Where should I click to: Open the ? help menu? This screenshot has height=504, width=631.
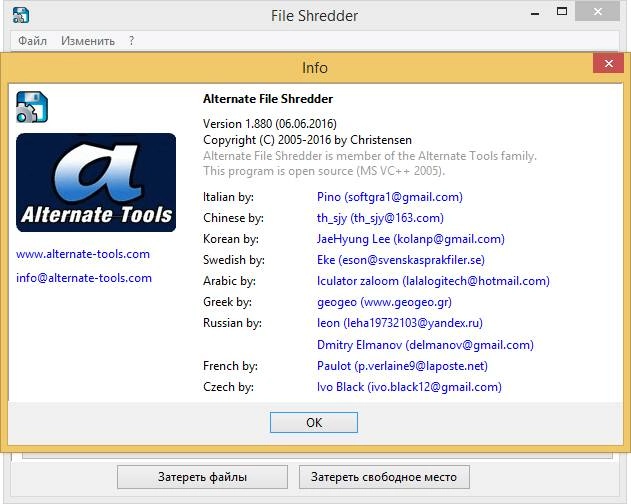pyautogui.click(x=132, y=41)
